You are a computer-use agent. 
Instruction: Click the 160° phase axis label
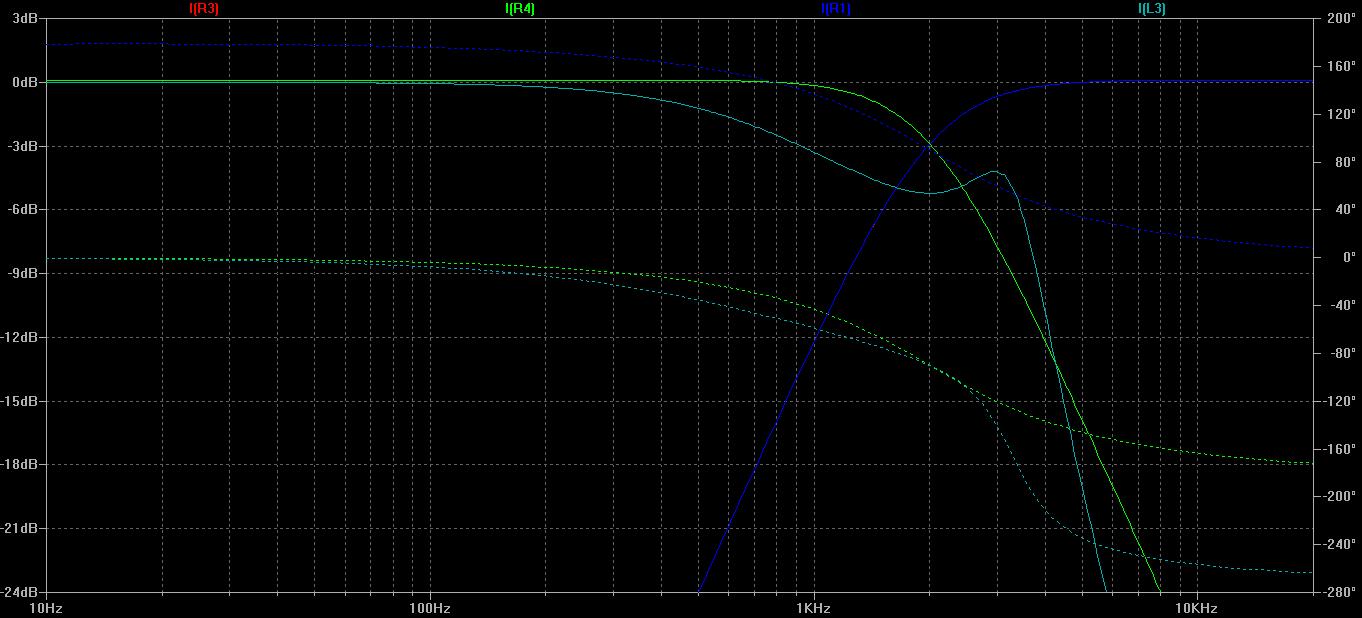tap(1340, 66)
